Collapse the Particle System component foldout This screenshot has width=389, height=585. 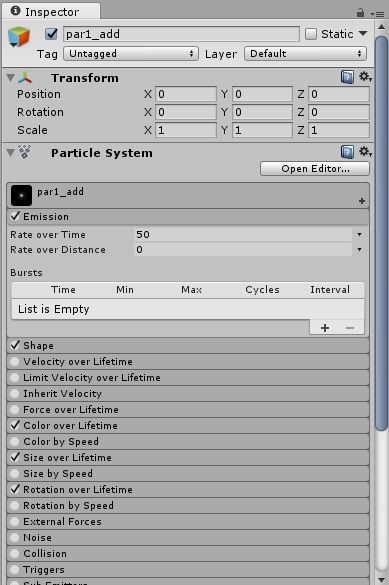pos(10,153)
